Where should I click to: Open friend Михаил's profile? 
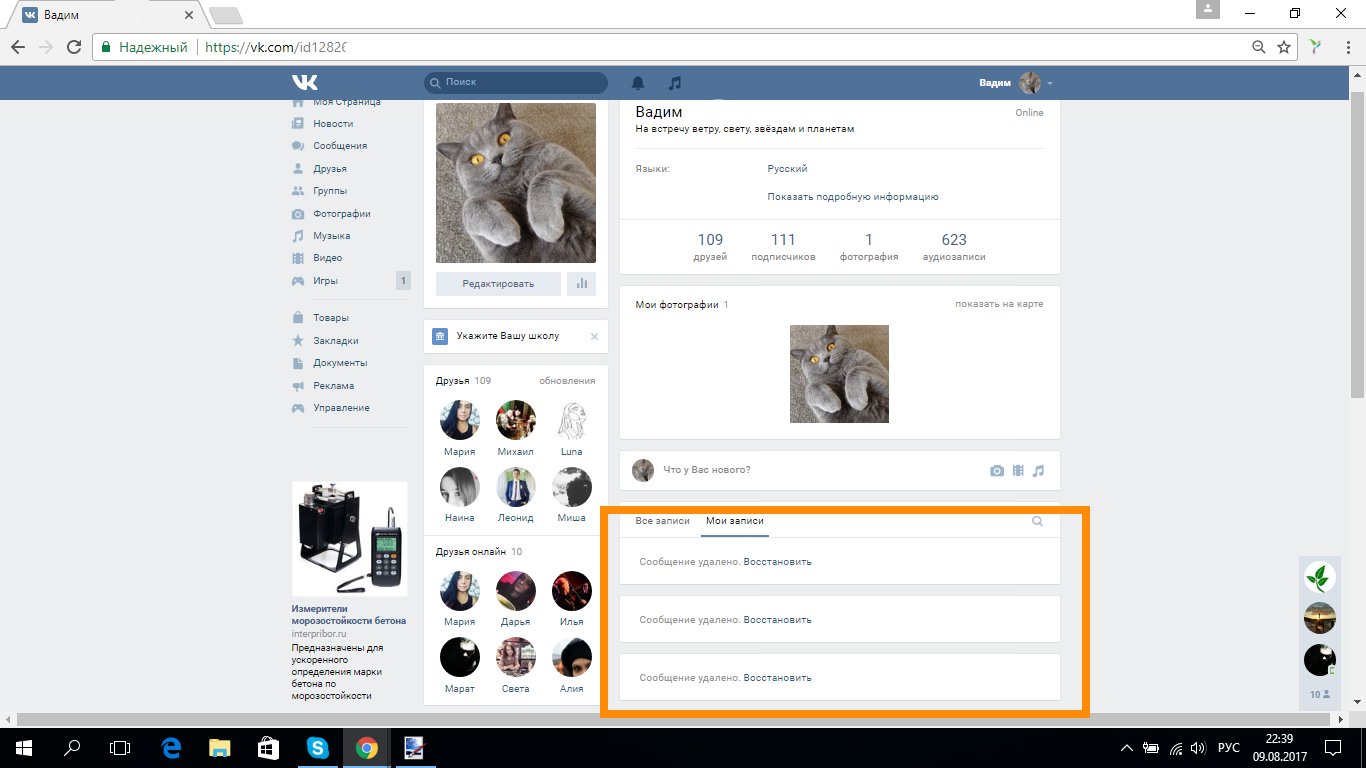point(516,420)
